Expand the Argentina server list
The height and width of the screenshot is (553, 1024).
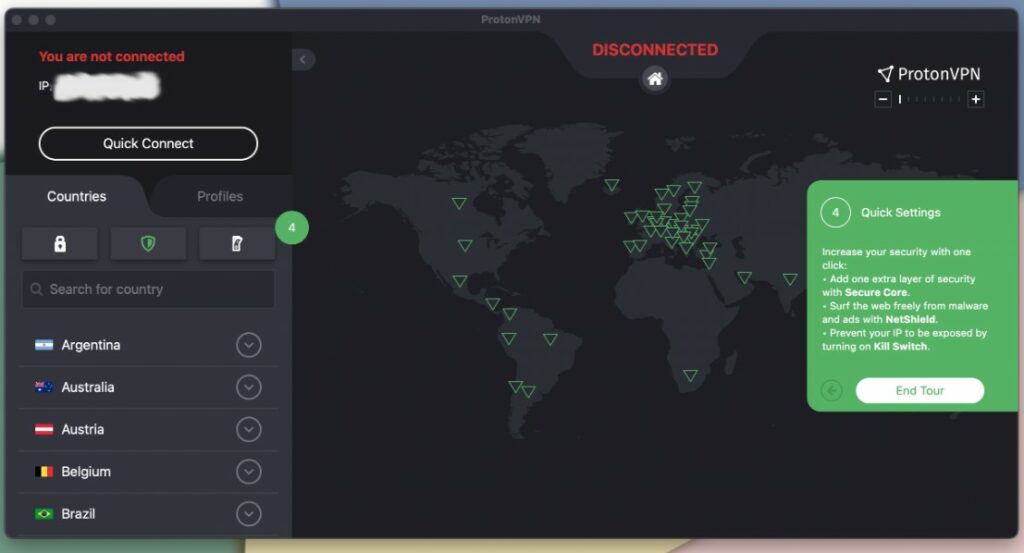[x=248, y=345]
